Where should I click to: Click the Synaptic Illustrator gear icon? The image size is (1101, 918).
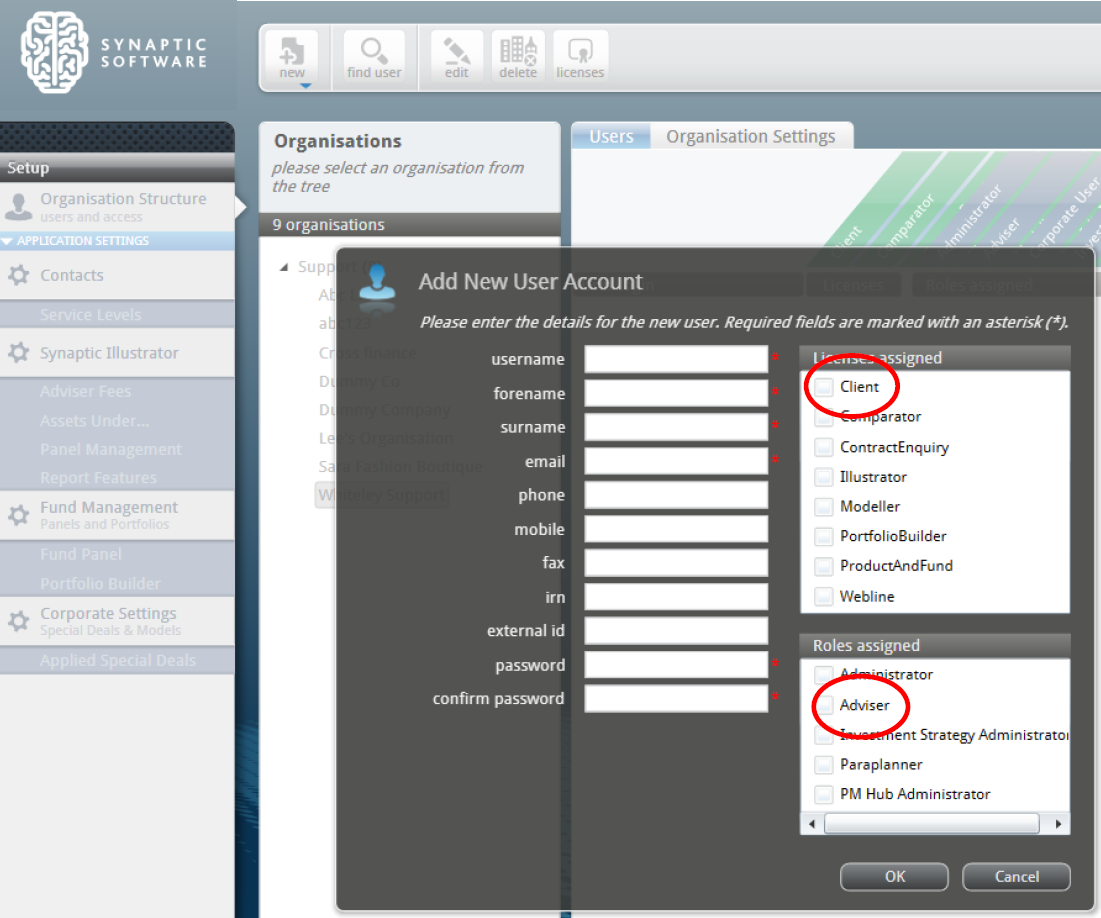pyautogui.click(x=18, y=352)
